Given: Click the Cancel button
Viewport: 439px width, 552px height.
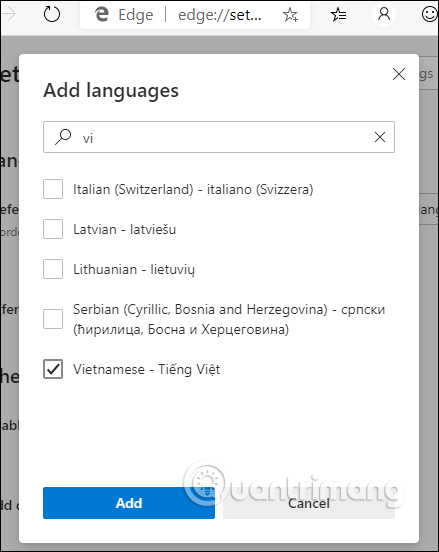Looking at the screenshot, I should (x=309, y=503).
